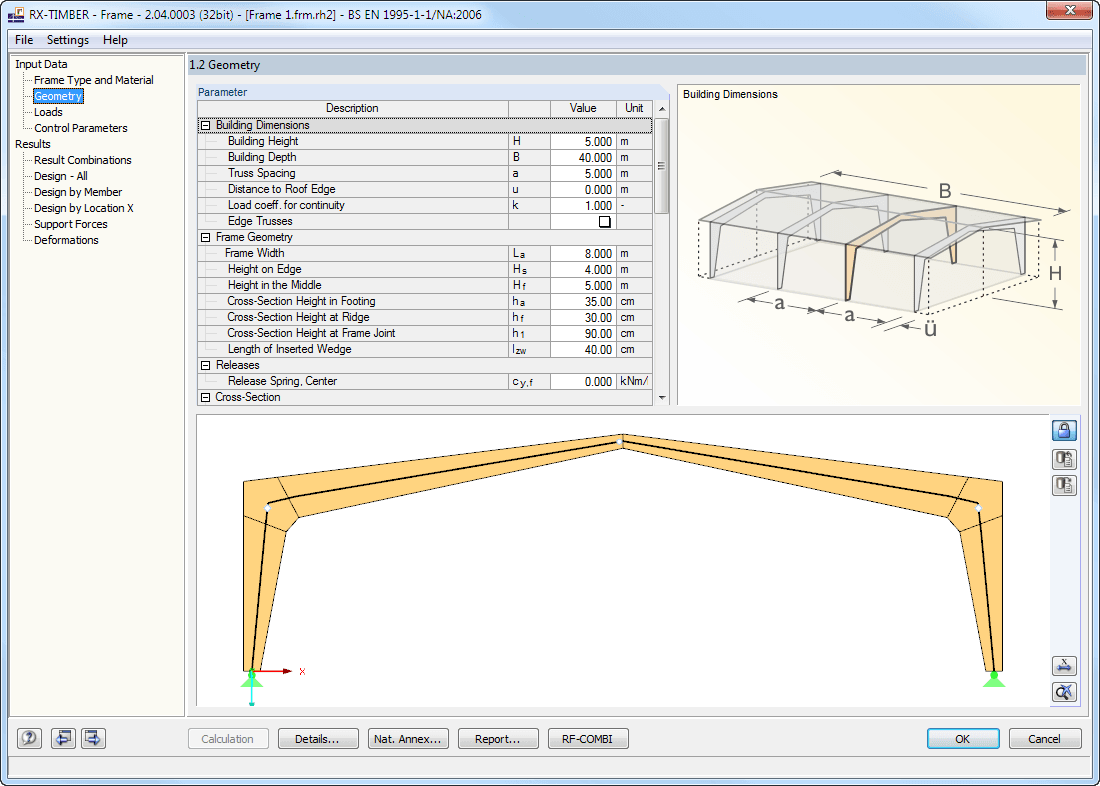Image resolution: width=1100 pixels, height=786 pixels.
Task: Select Frame Type and Material in tree
Action: [x=93, y=80]
